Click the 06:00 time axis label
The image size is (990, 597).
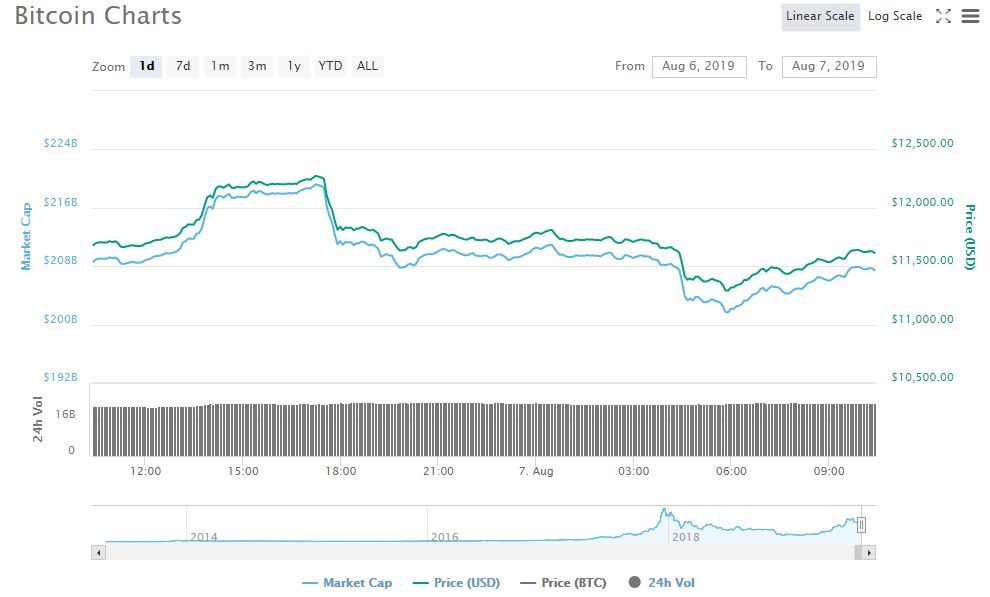point(731,471)
